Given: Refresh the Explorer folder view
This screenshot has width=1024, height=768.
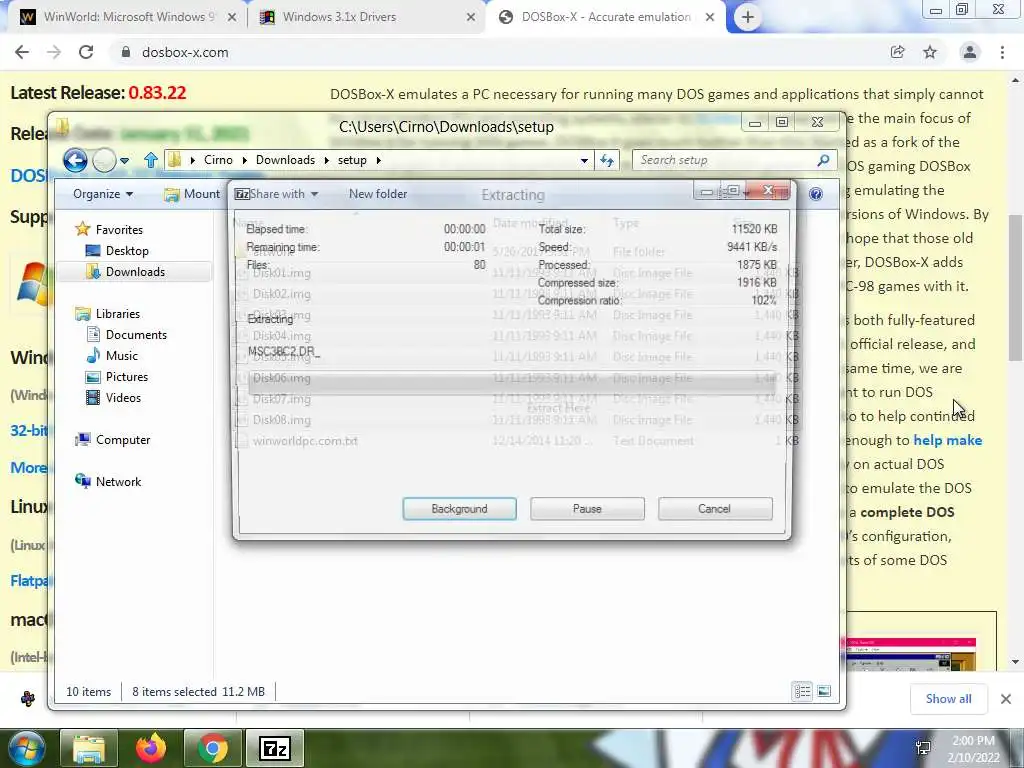Looking at the screenshot, I should pos(607,160).
